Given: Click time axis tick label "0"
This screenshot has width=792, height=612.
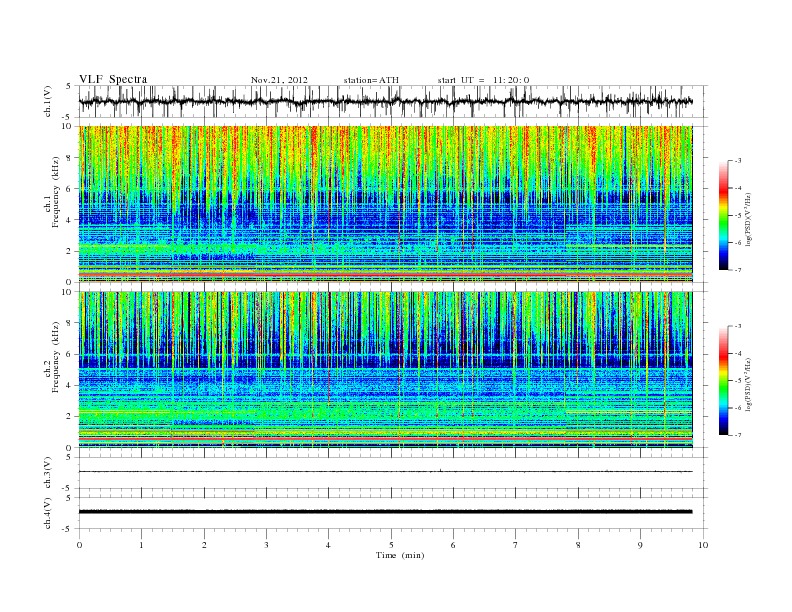Looking at the screenshot, I should (79, 545).
